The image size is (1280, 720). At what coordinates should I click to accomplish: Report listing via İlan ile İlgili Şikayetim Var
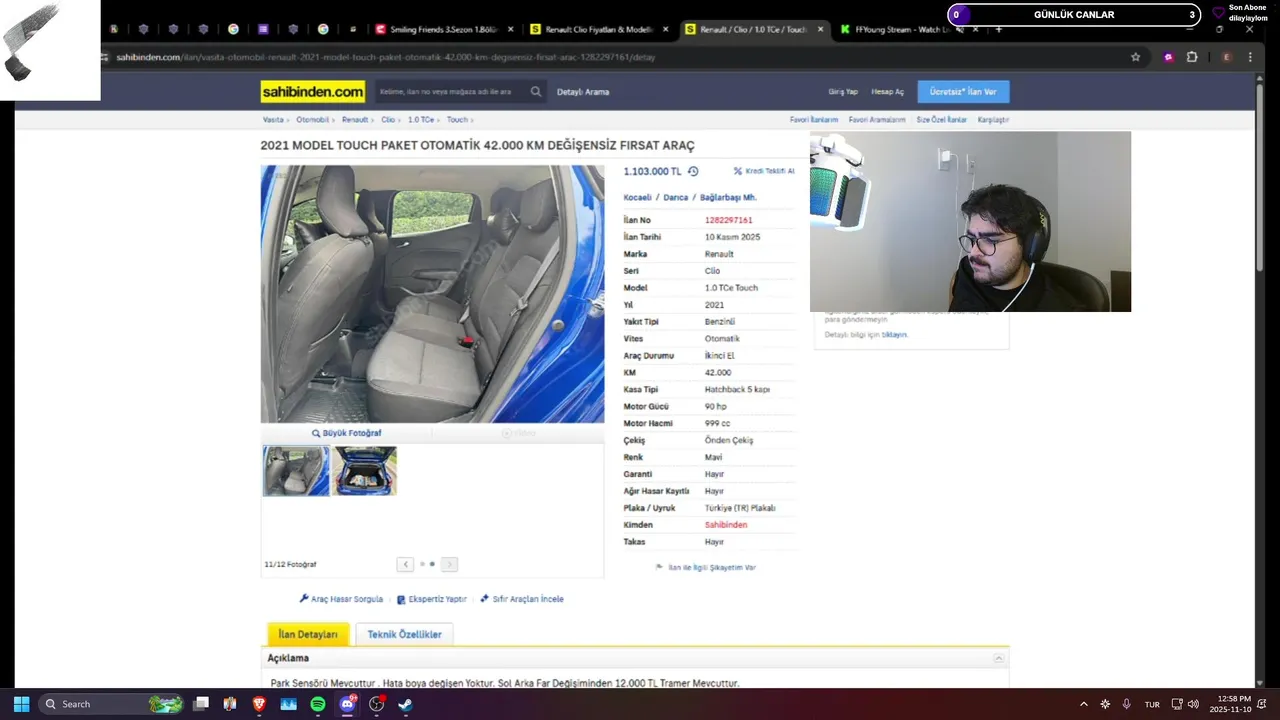pyautogui.click(x=706, y=567)
